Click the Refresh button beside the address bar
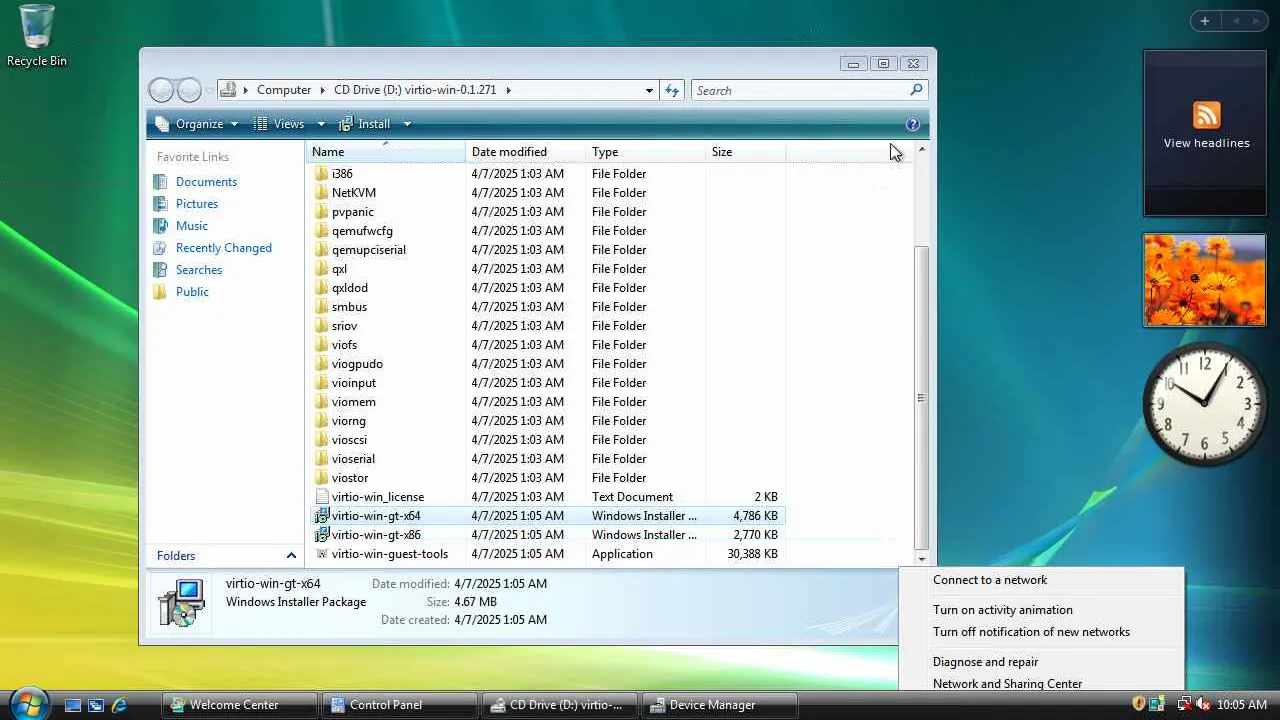 click(x=672, y=90)
